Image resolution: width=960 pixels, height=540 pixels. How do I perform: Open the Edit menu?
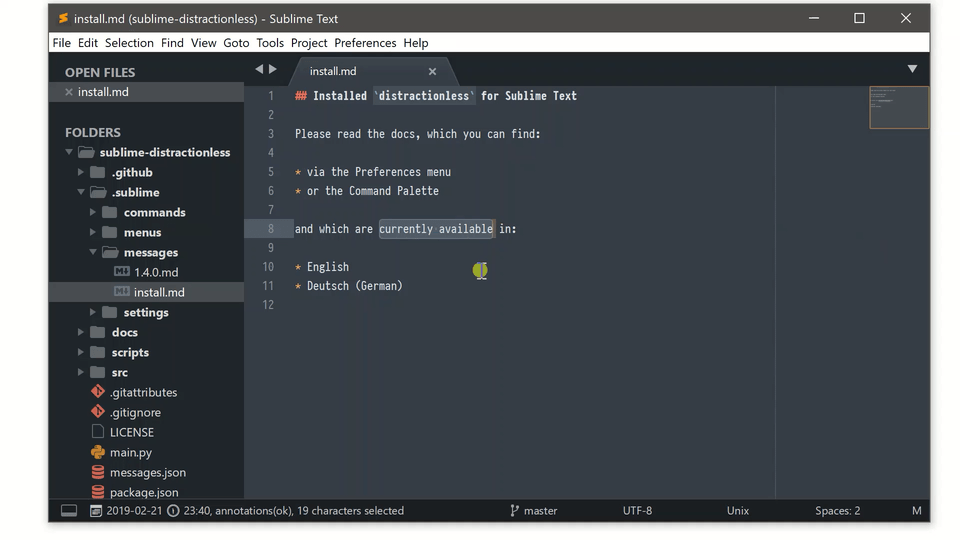88,43
